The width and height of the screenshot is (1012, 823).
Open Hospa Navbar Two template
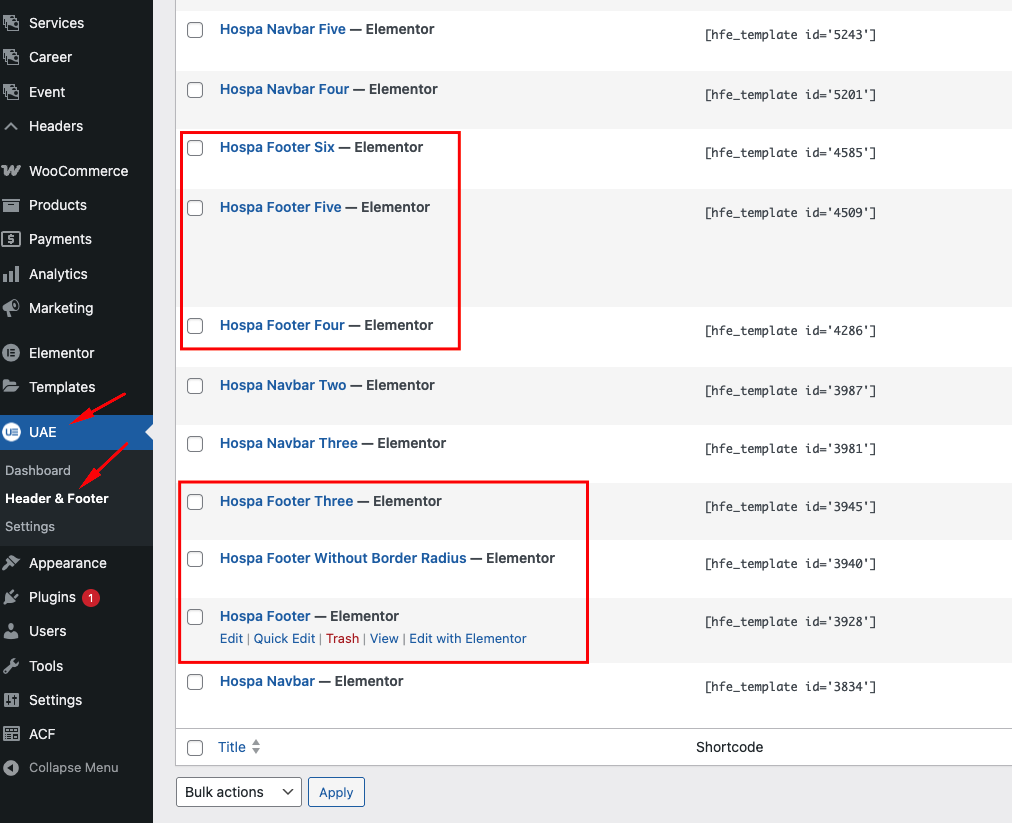pos(283,385)
